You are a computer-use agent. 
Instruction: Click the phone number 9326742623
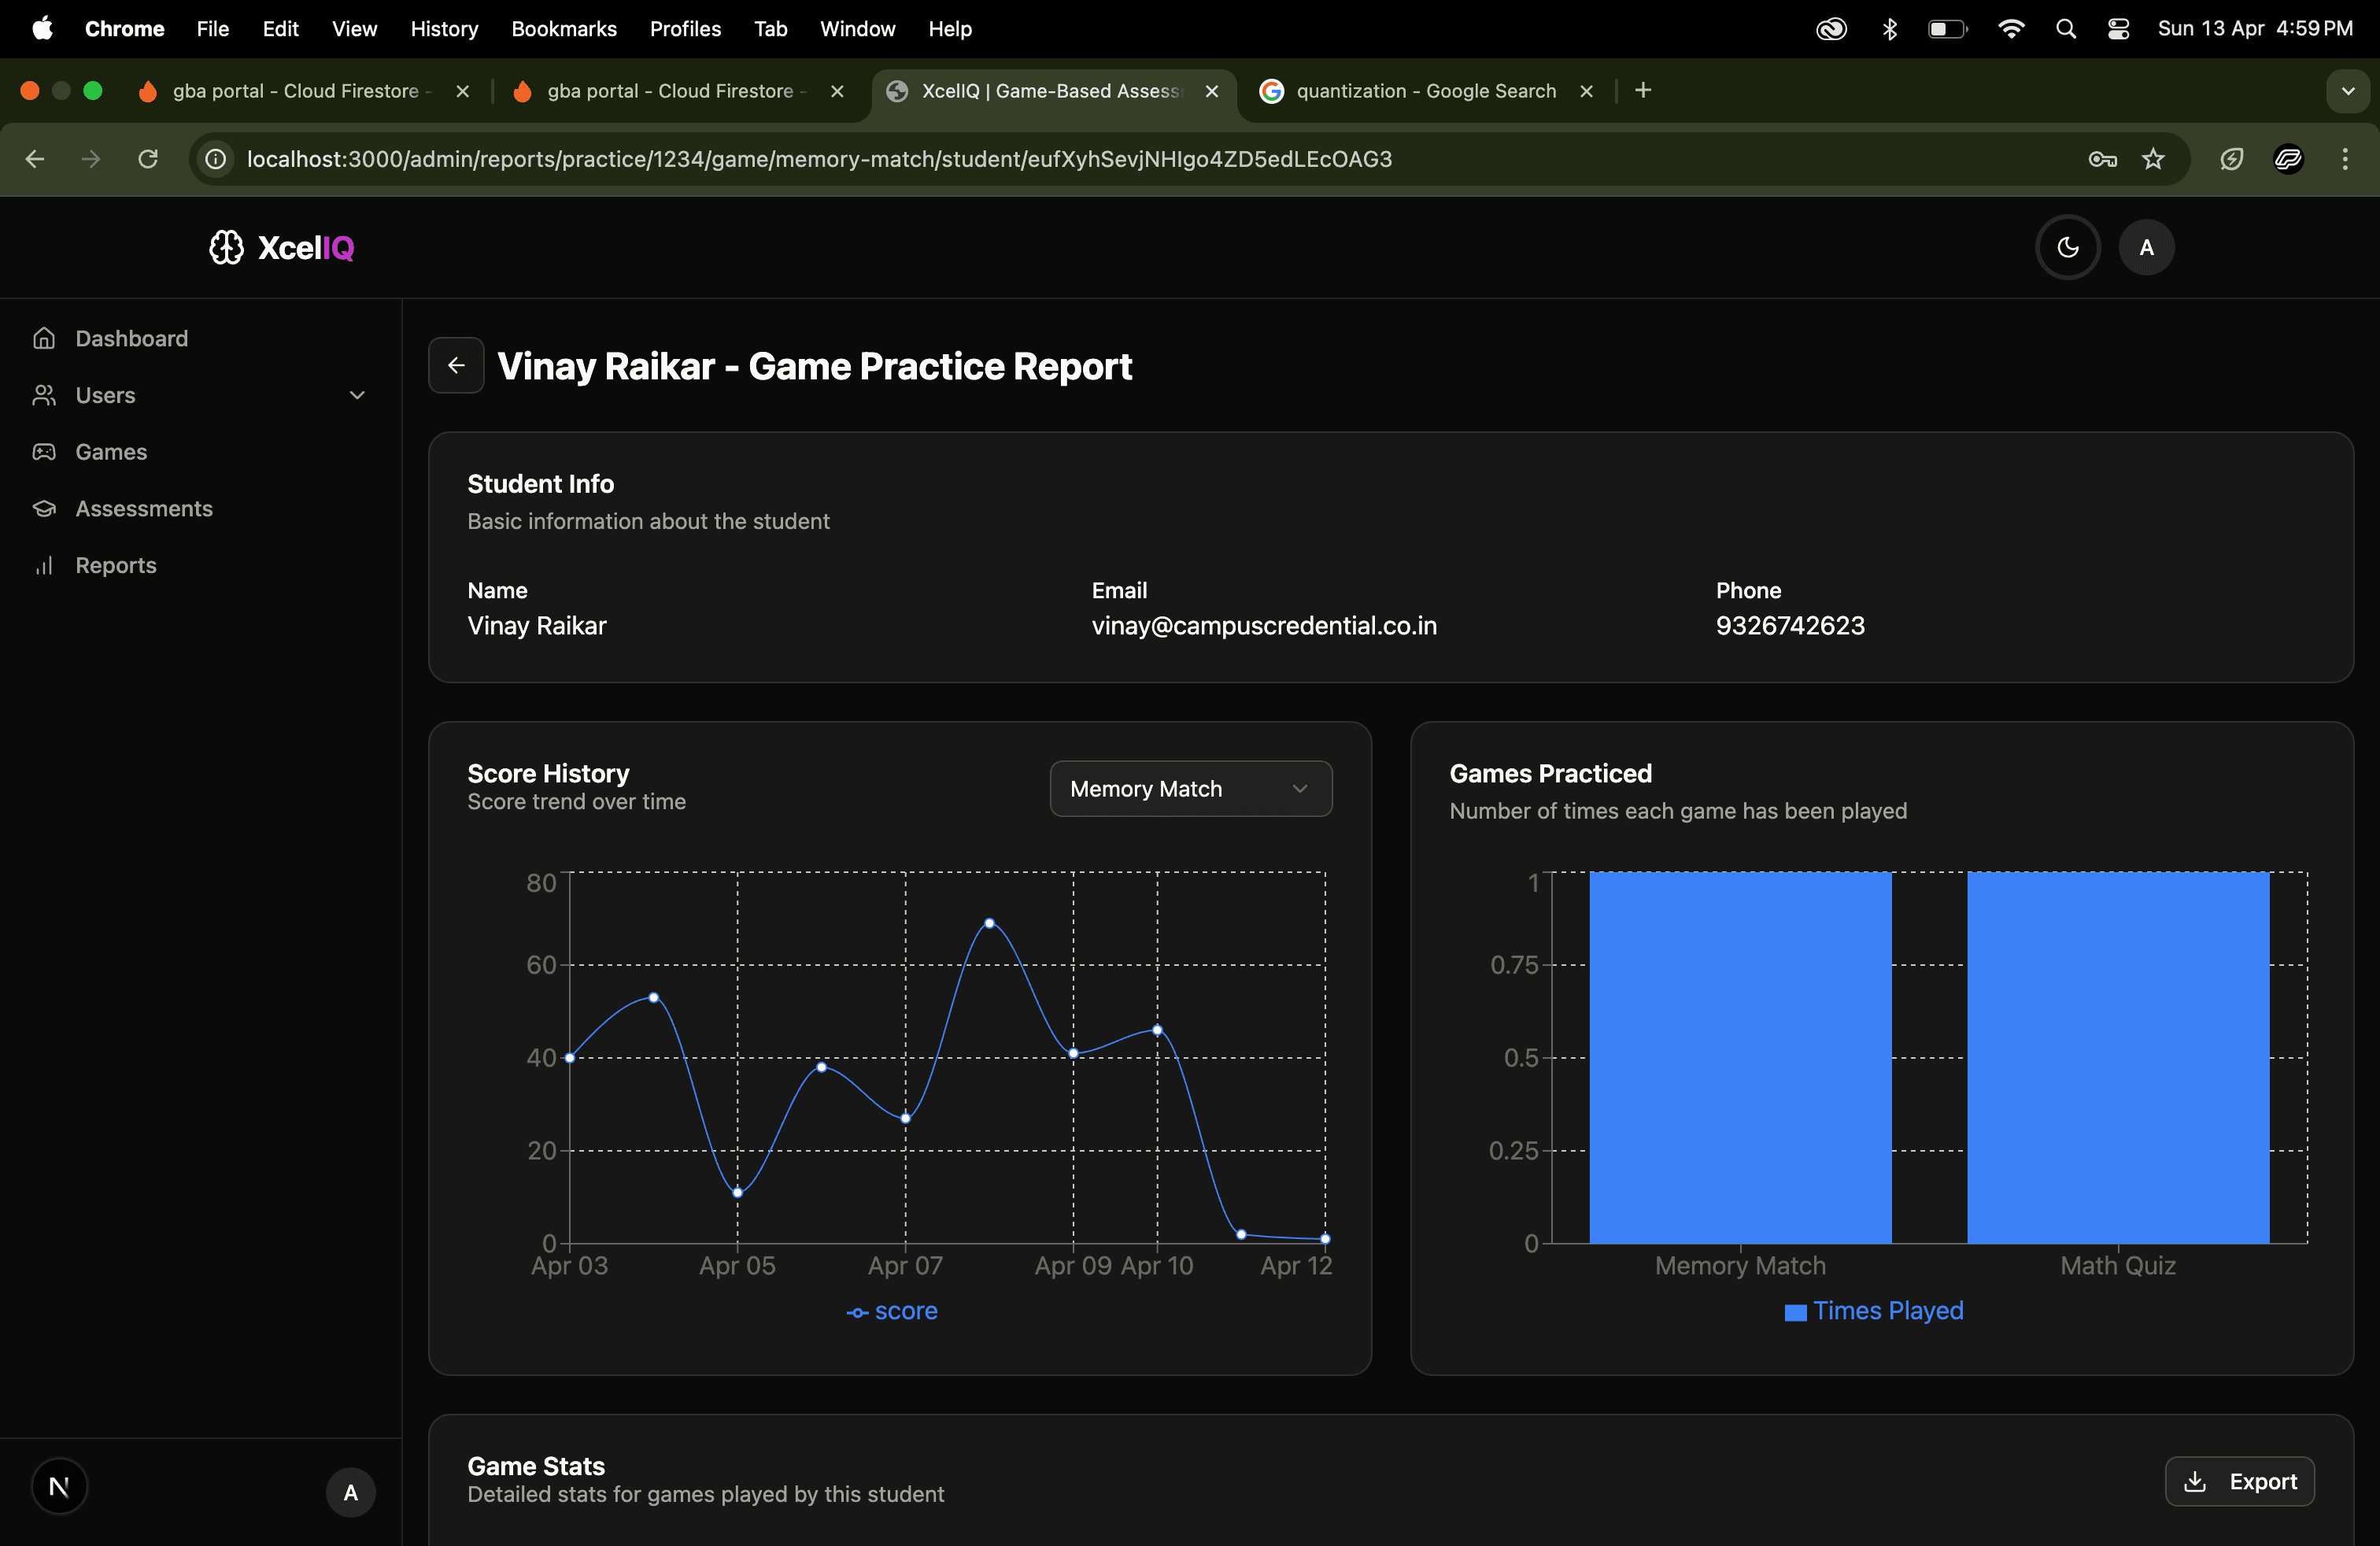1790,626
